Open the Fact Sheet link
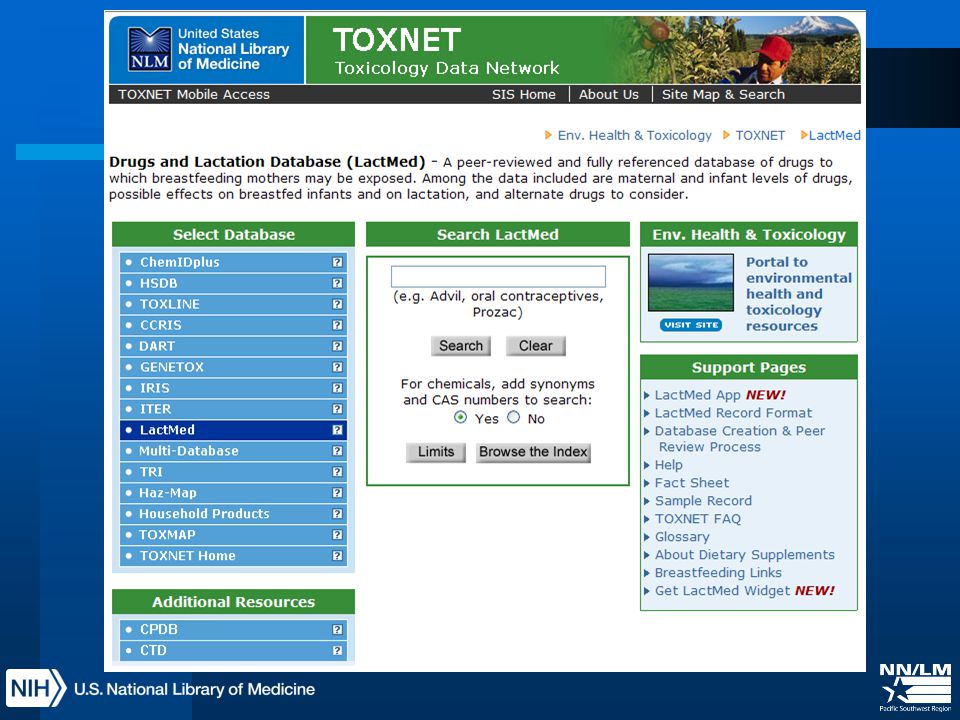Viewport: 960px width, 720px height. coord(692,482)
